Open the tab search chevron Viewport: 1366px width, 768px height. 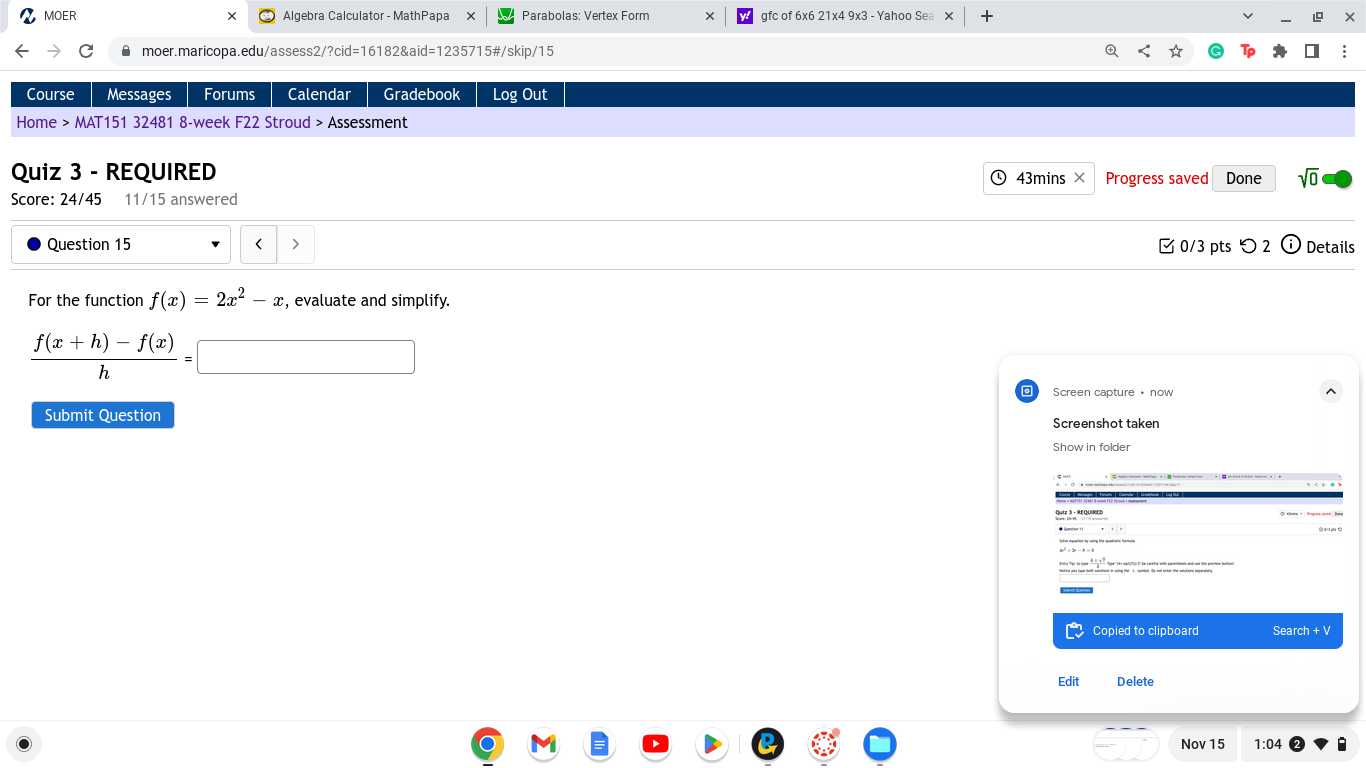pyautogui.click(x=1247, y=16)
